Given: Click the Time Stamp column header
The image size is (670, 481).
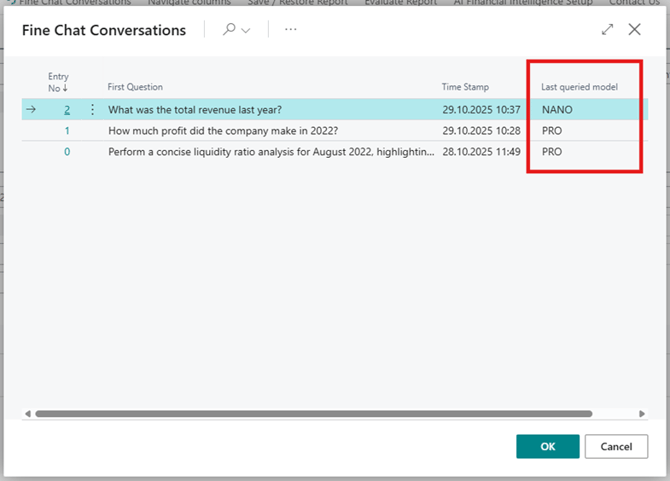Looking at the screenshot, I should click(x=465, y=87).
